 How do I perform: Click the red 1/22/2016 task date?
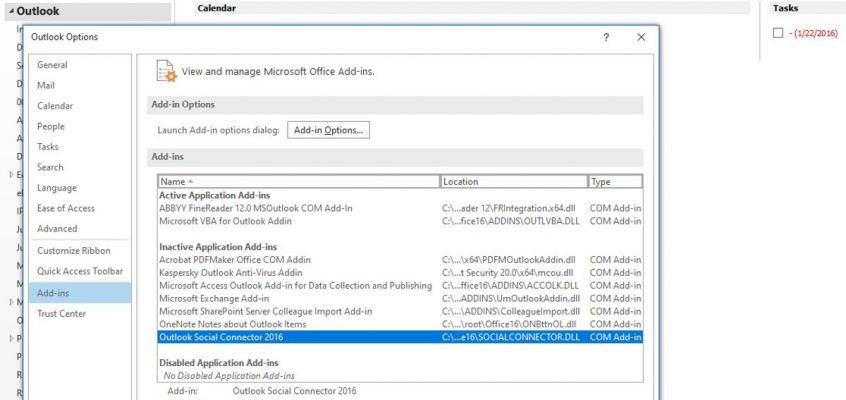813,33
